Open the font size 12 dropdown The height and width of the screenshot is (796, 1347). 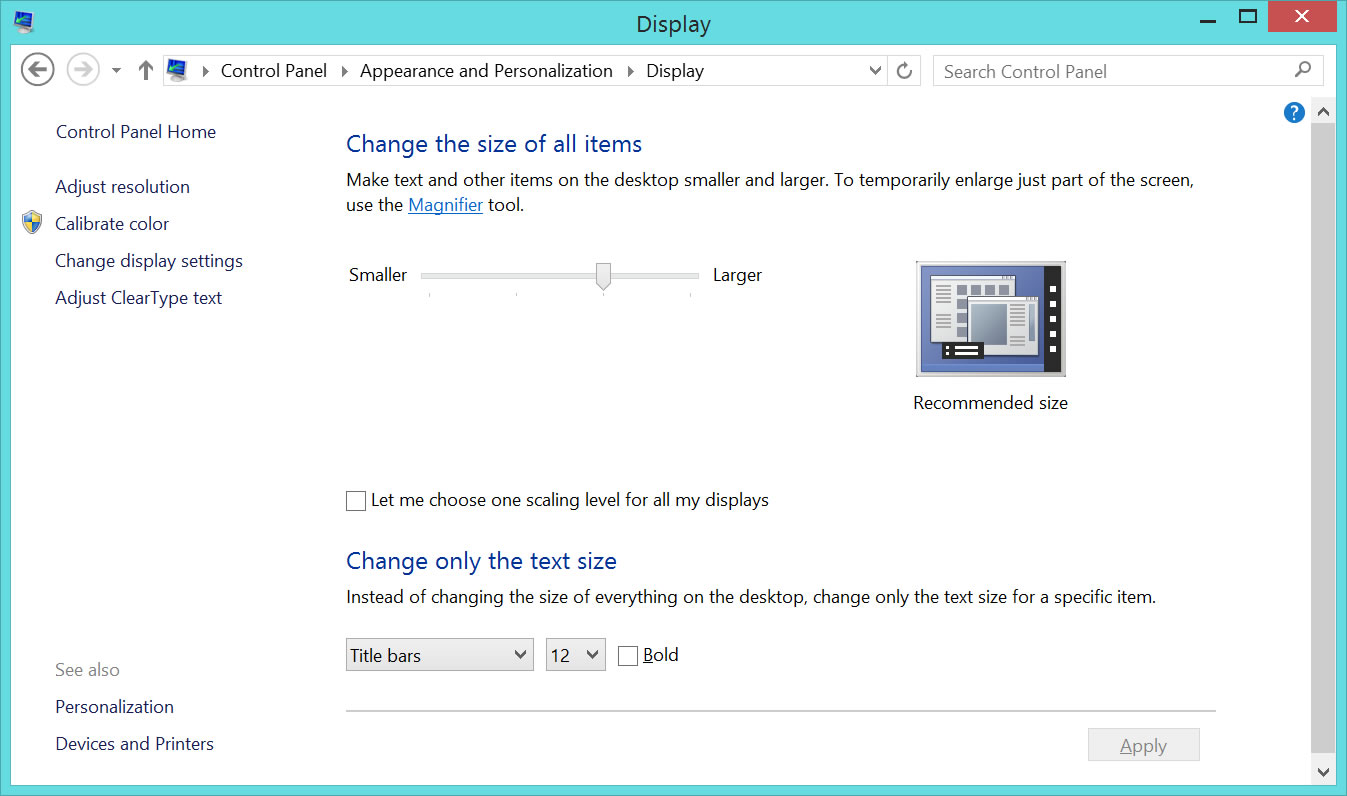click(575, 656)
